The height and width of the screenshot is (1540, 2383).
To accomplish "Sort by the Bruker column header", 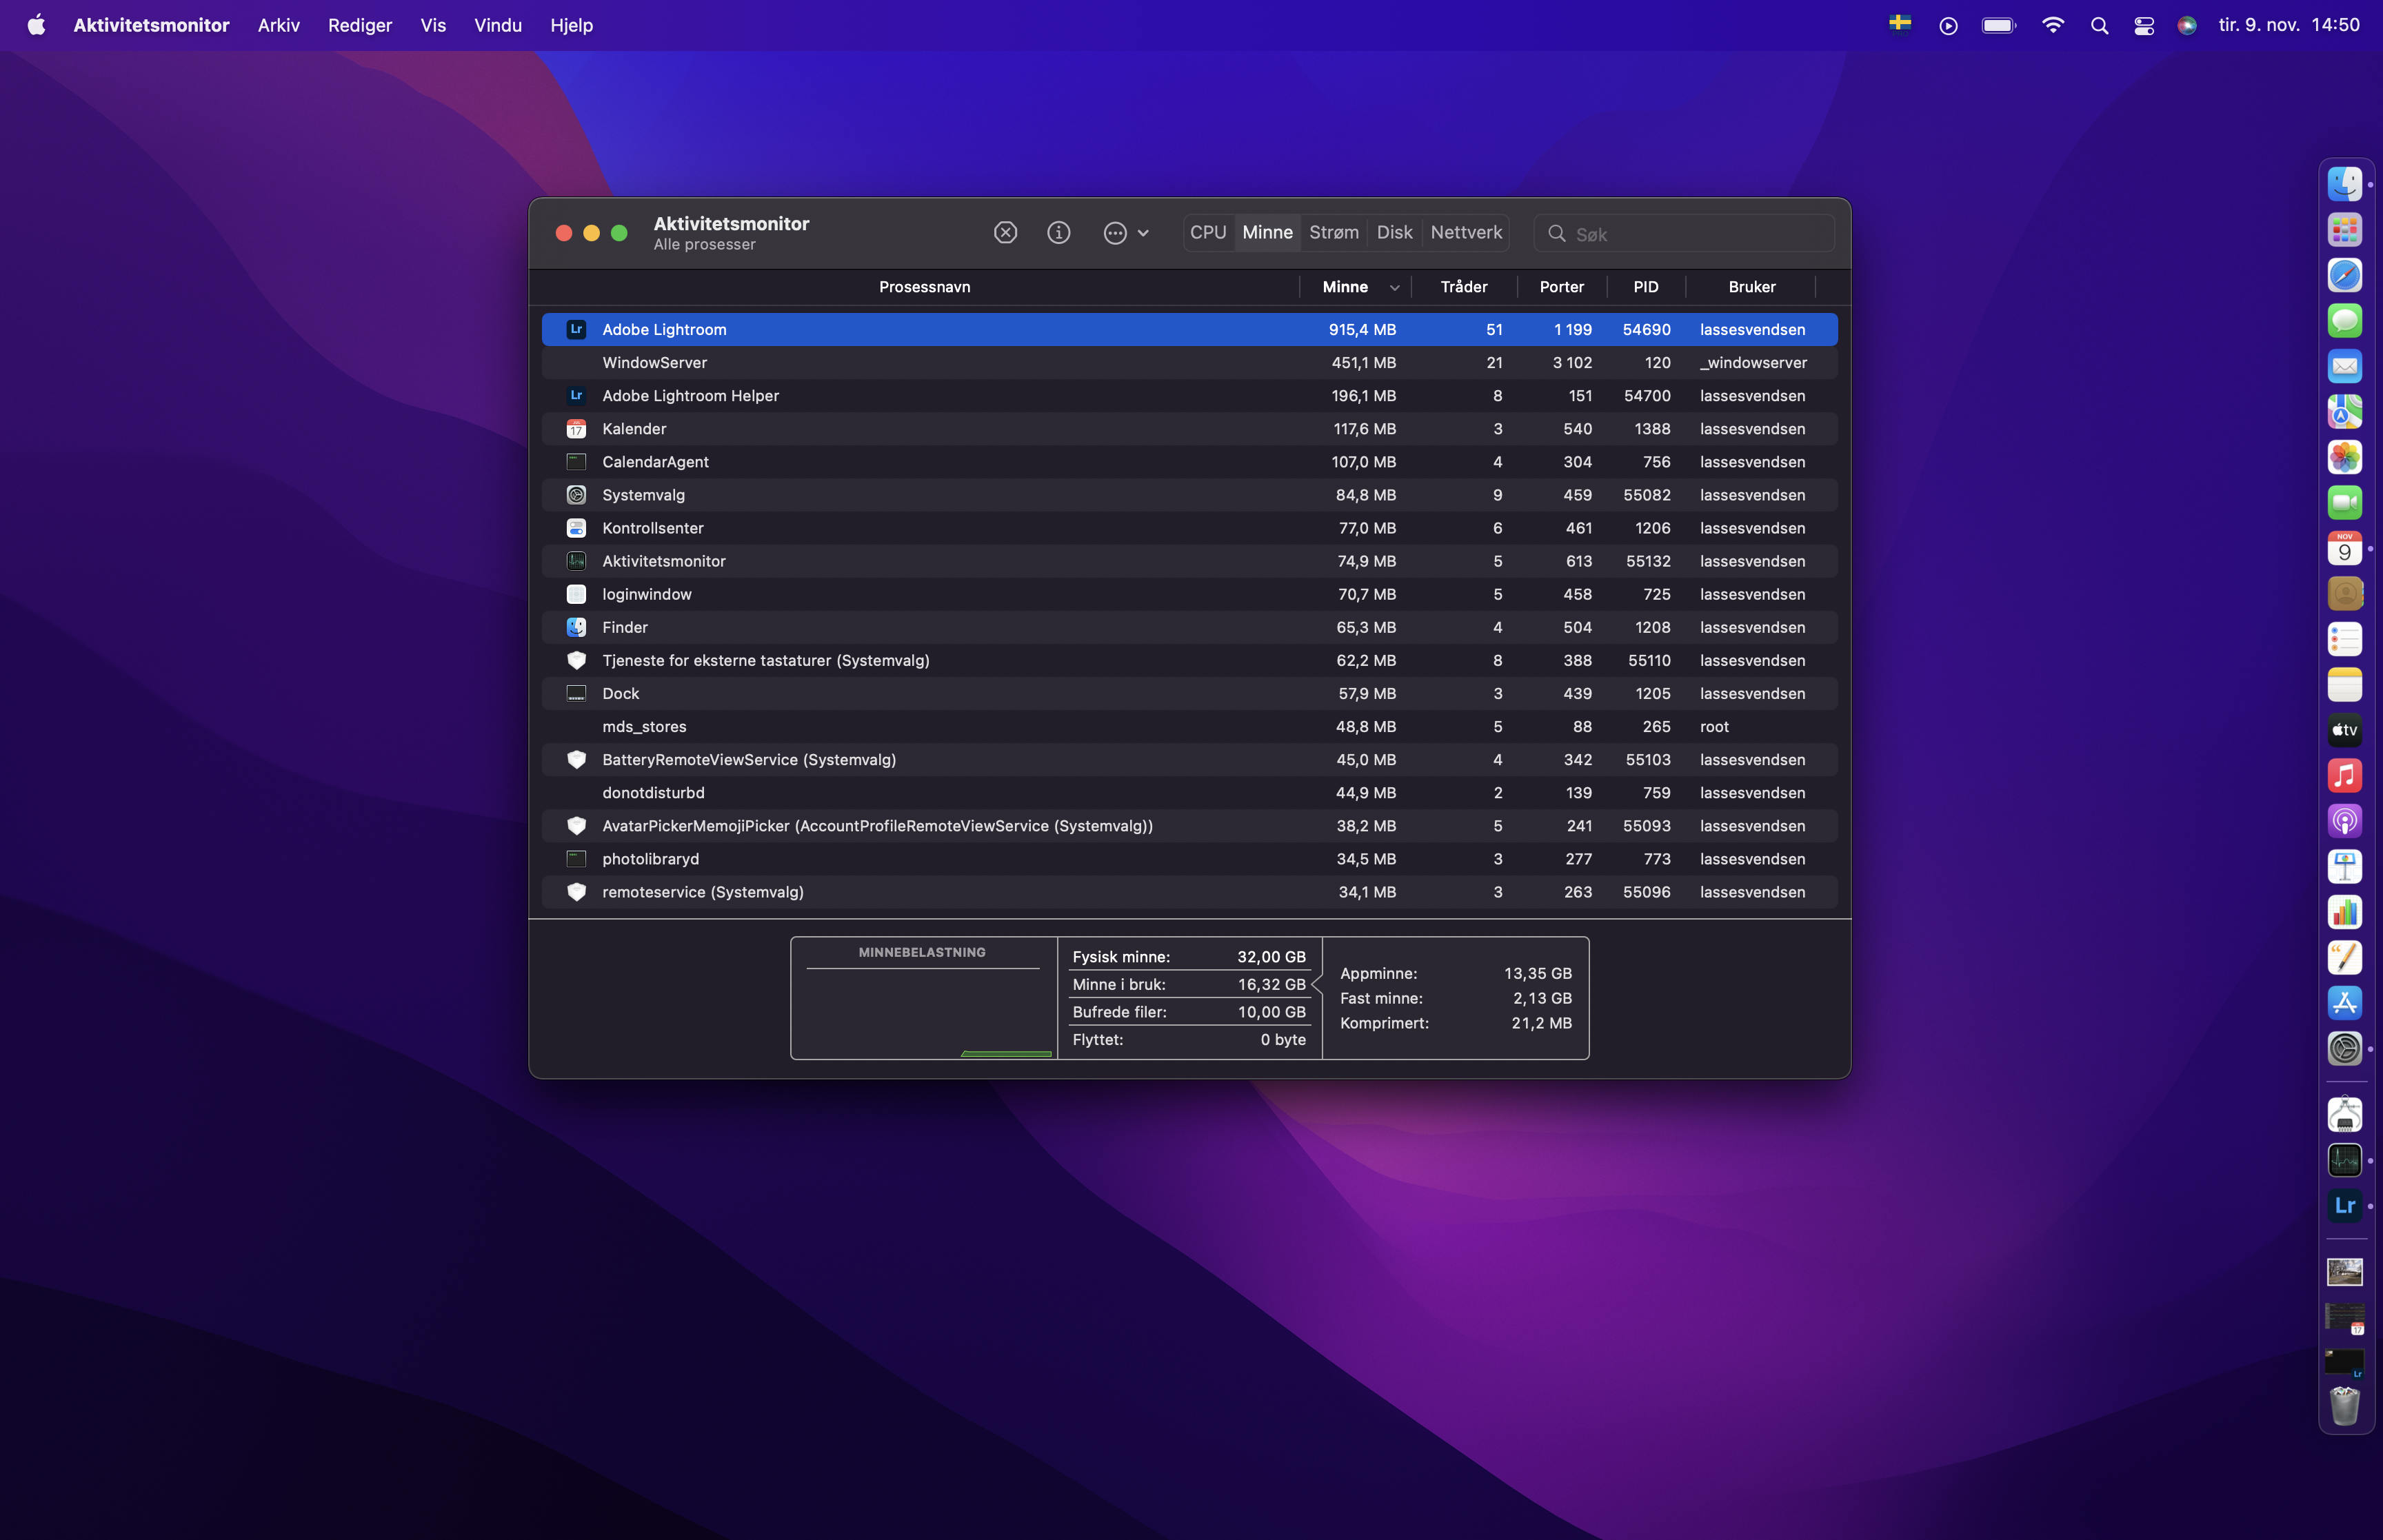I will point(1752,287).
